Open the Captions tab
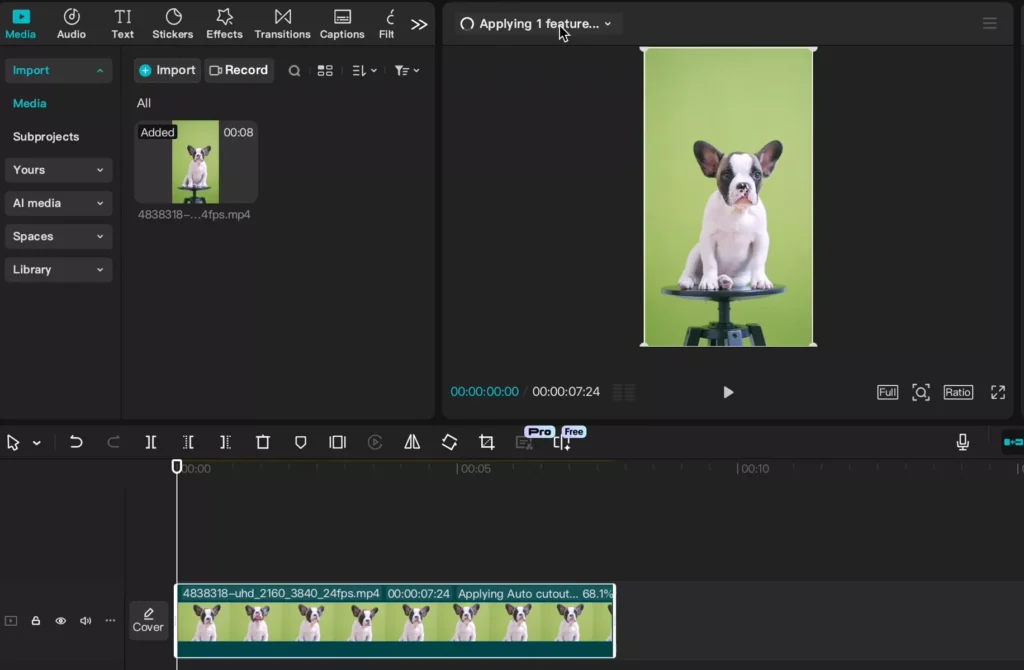This screenshot has height=670, width=1024. point(342,24)
